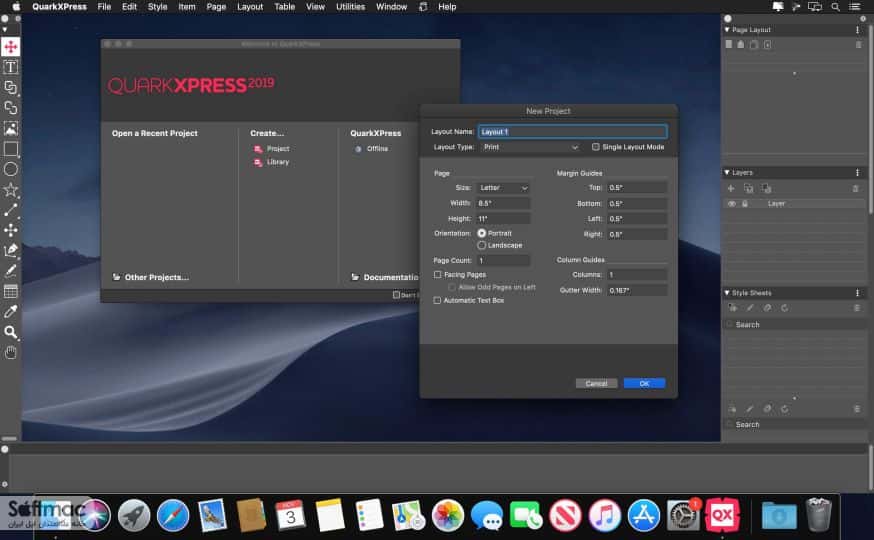Open Style Sheets panel options menu
The image size is (874, 540).
858,293
